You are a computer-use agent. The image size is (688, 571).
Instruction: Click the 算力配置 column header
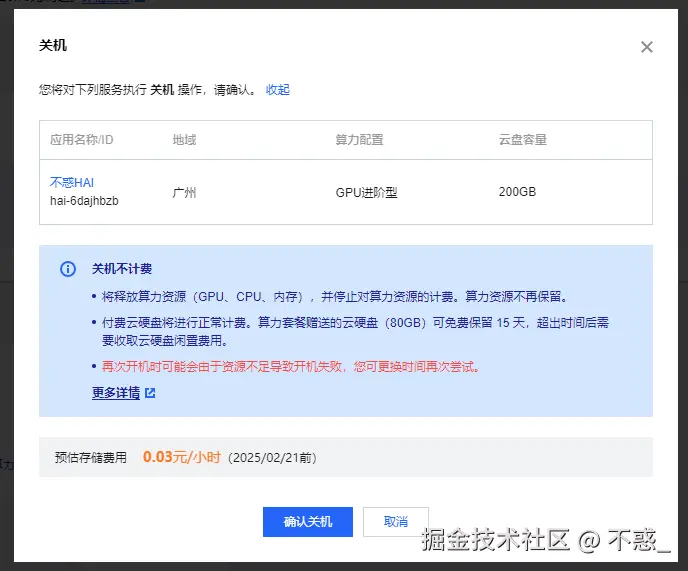coord(359,140)
